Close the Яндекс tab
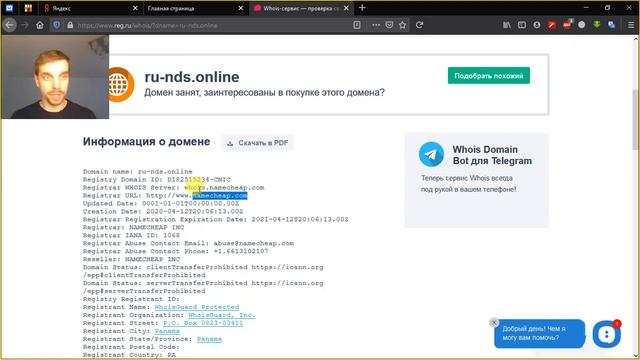Viewport: 640px width, 360px height. point(136,8)
